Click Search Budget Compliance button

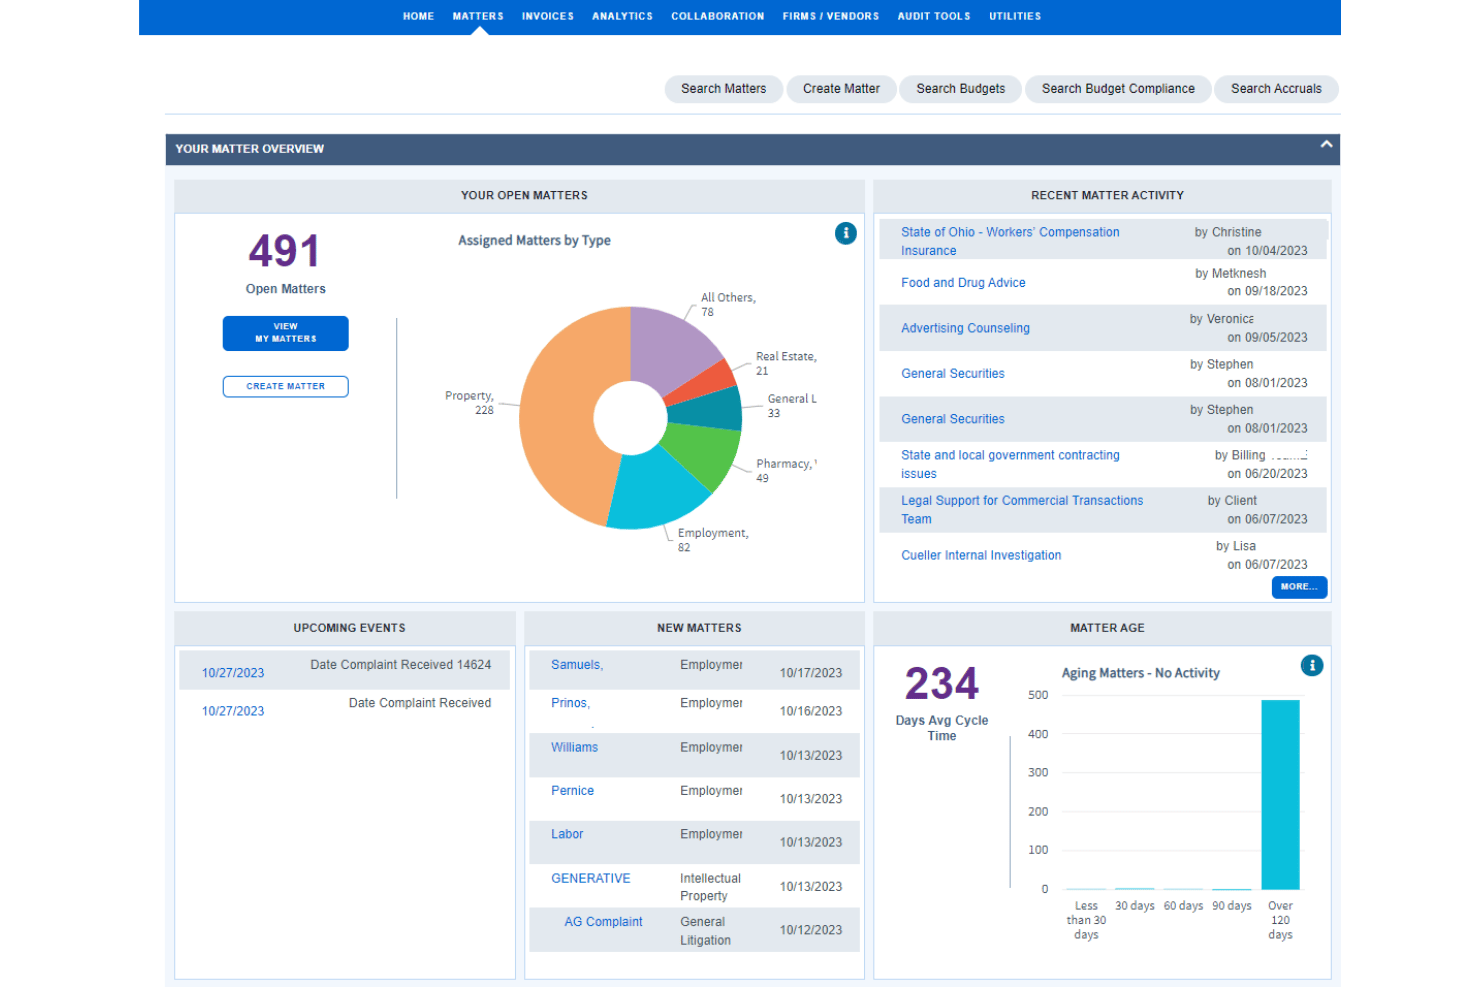(x=1118, y=89)
